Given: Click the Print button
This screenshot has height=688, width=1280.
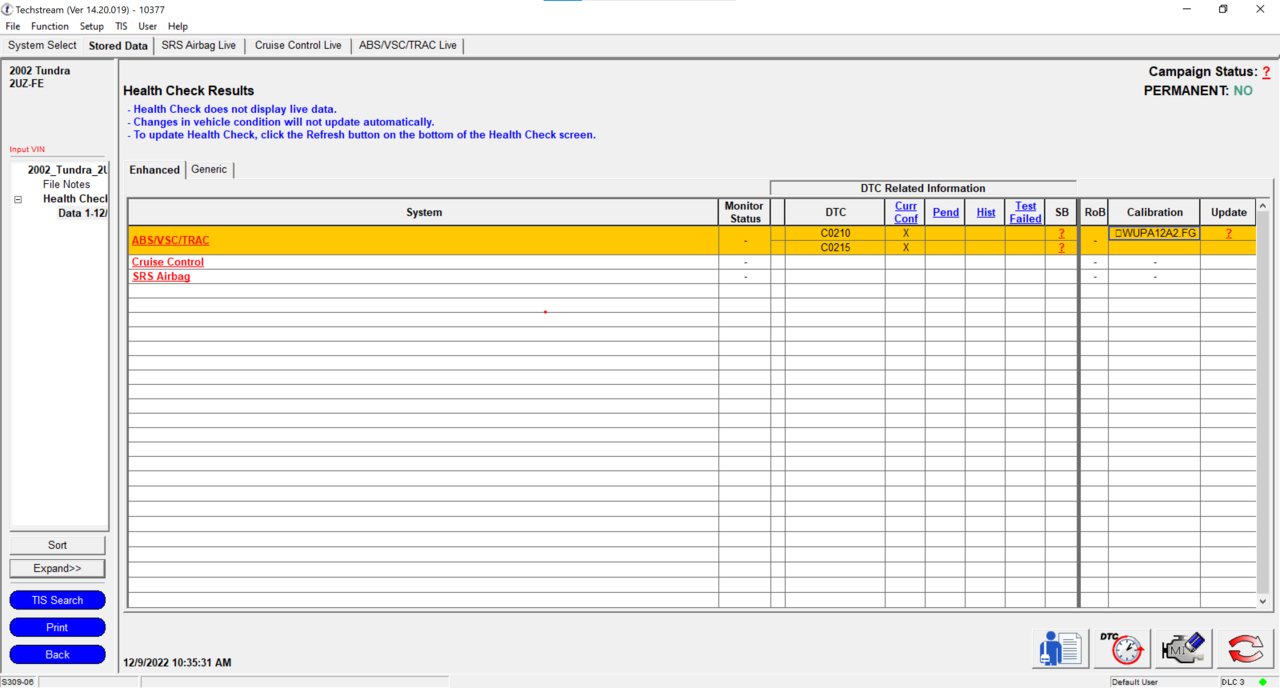Looking at the screenshot, I should point(57,627).
